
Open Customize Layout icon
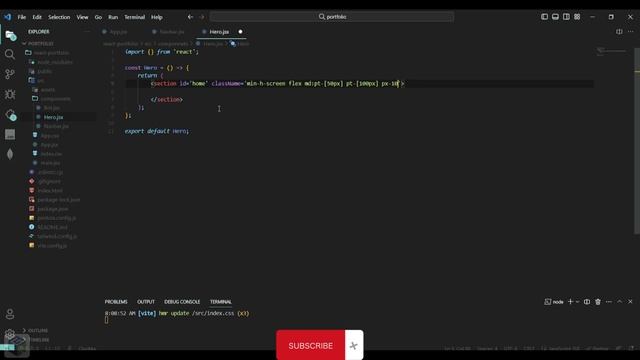(577, 17)
